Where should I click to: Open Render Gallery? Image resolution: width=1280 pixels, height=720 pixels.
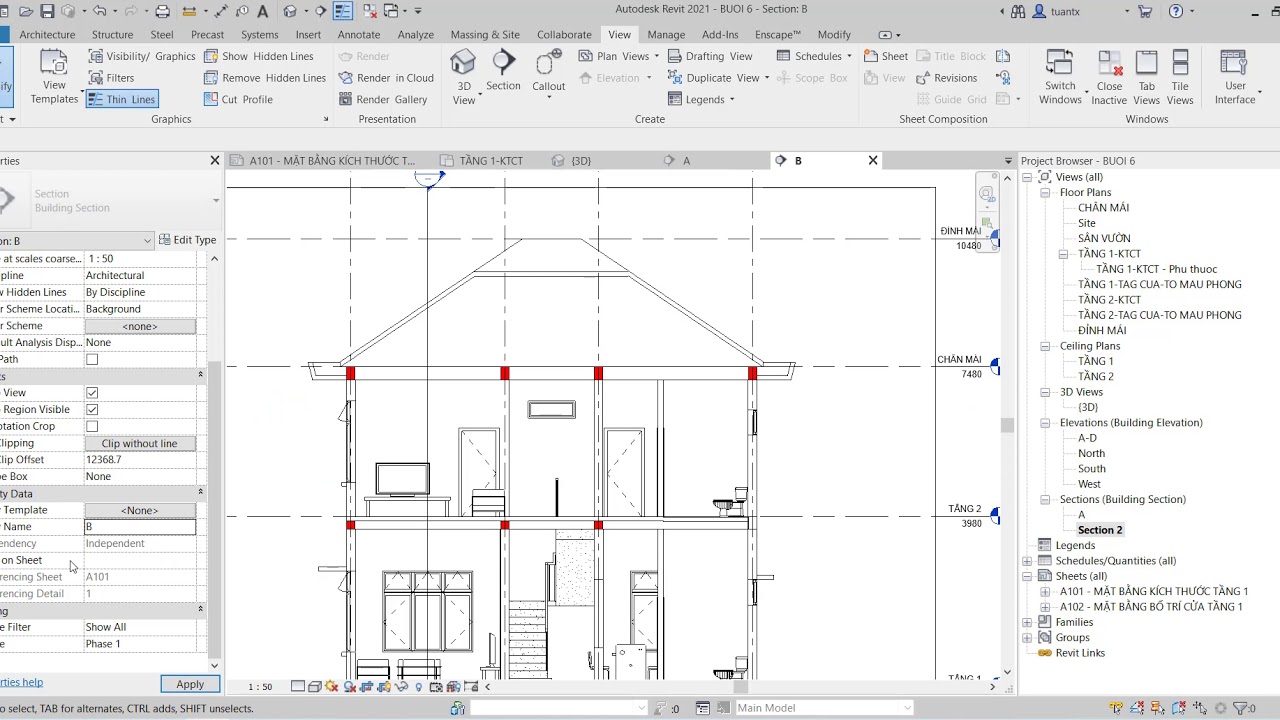[x=383, y=99]
